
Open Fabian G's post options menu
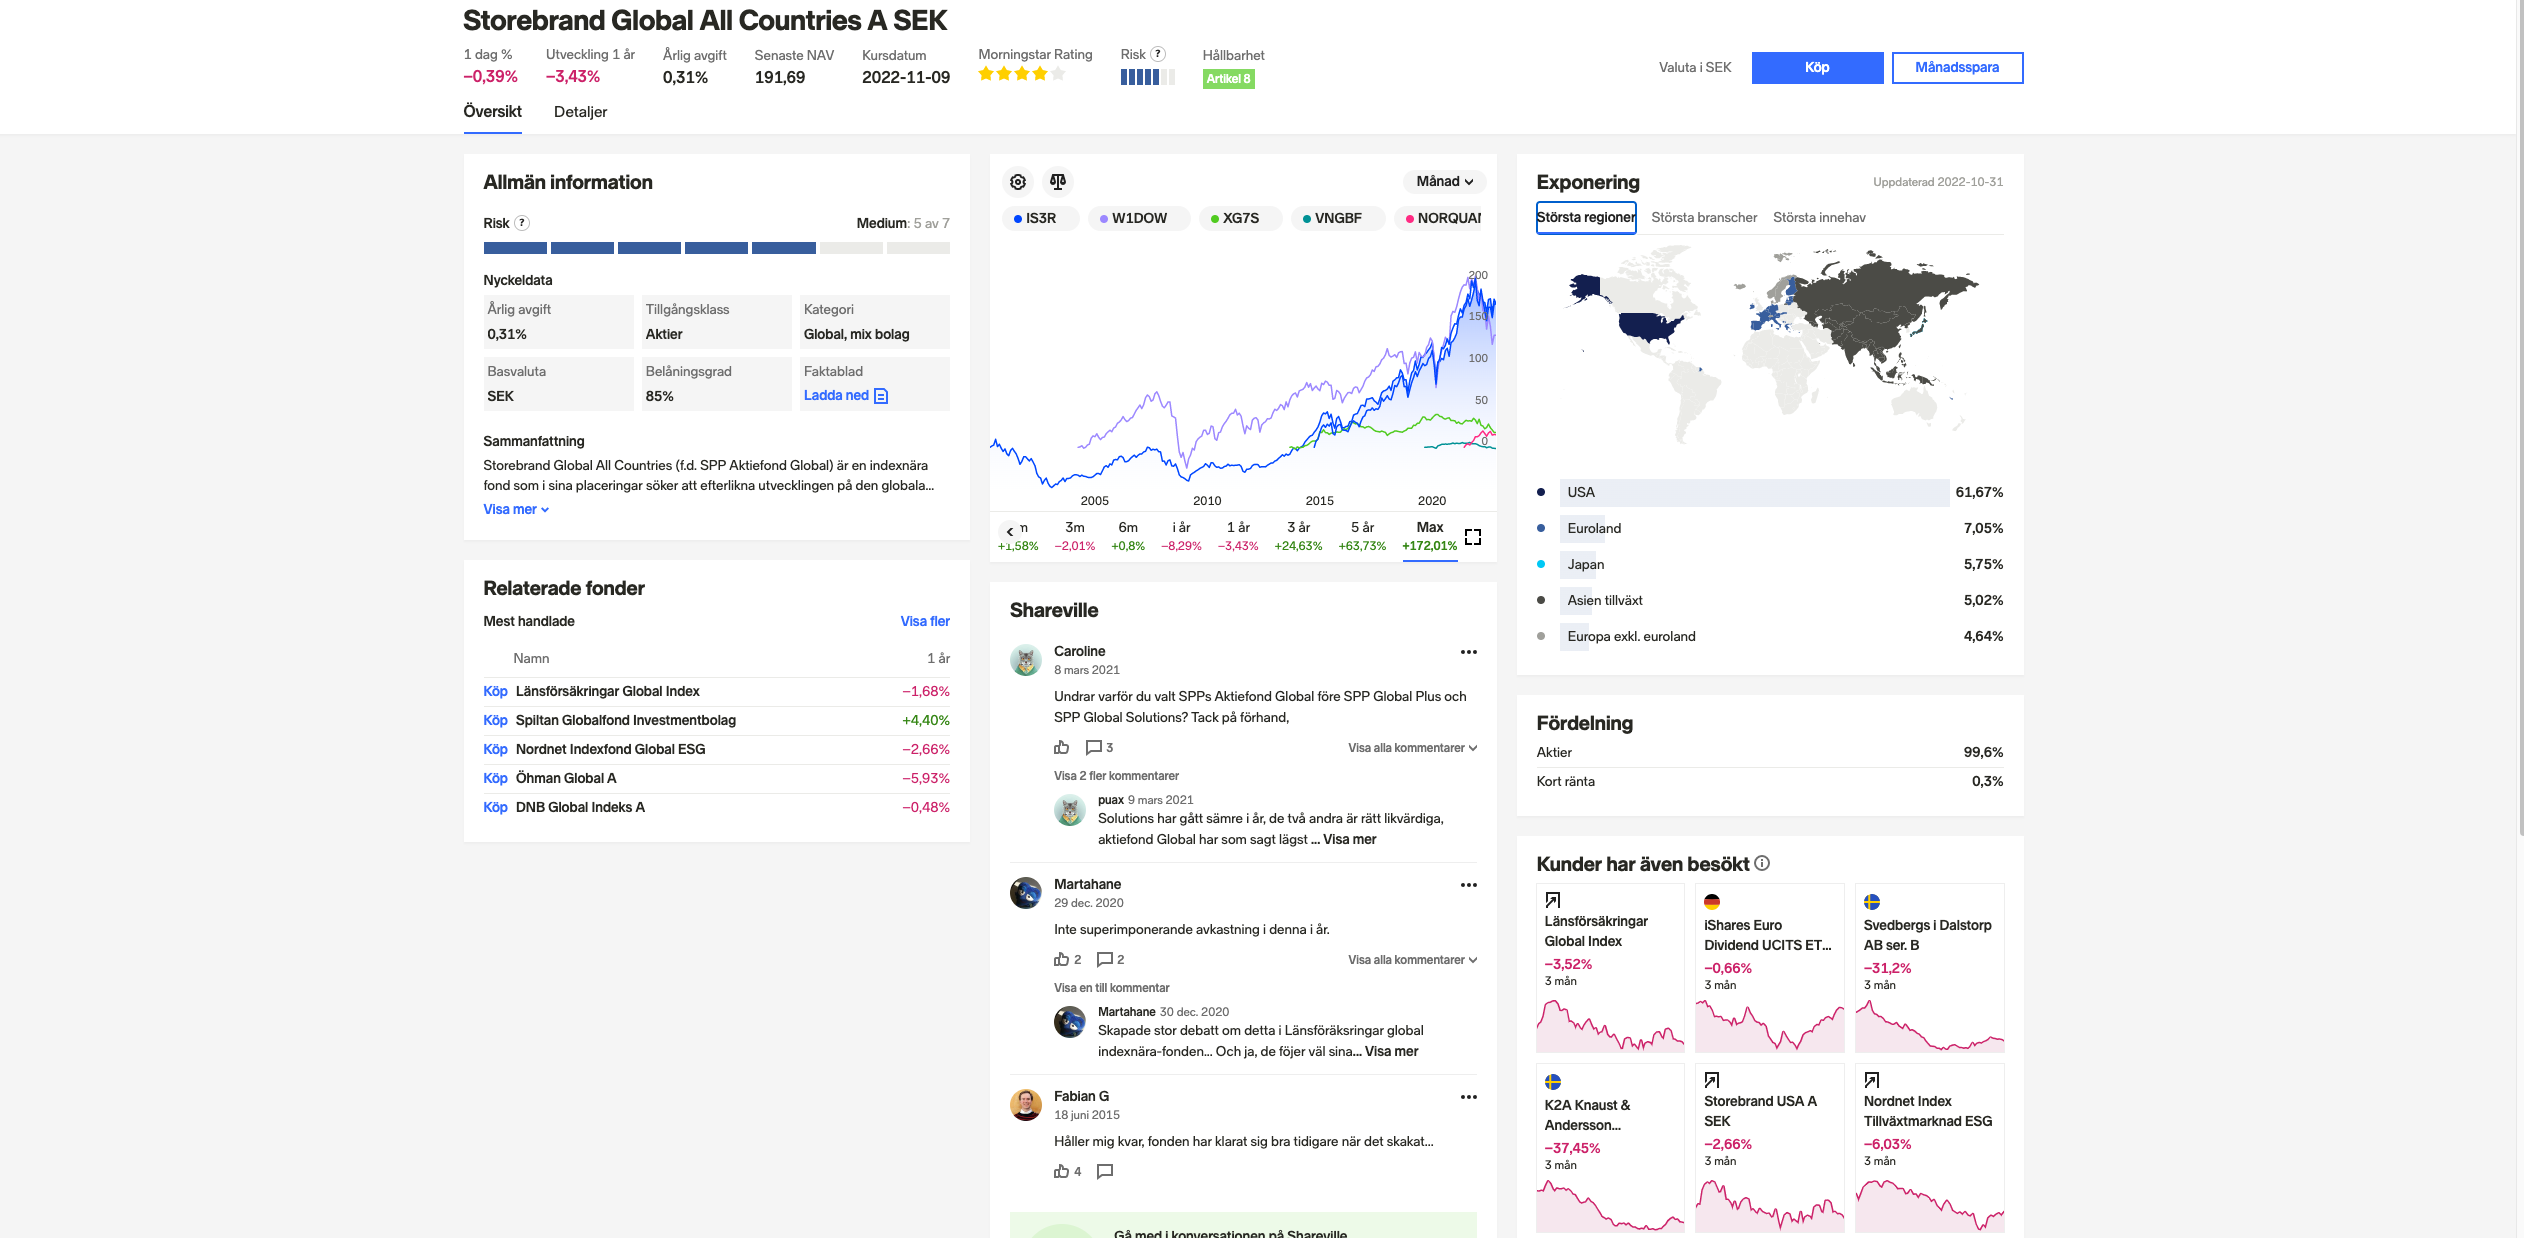click(x=1468, y=1097)
